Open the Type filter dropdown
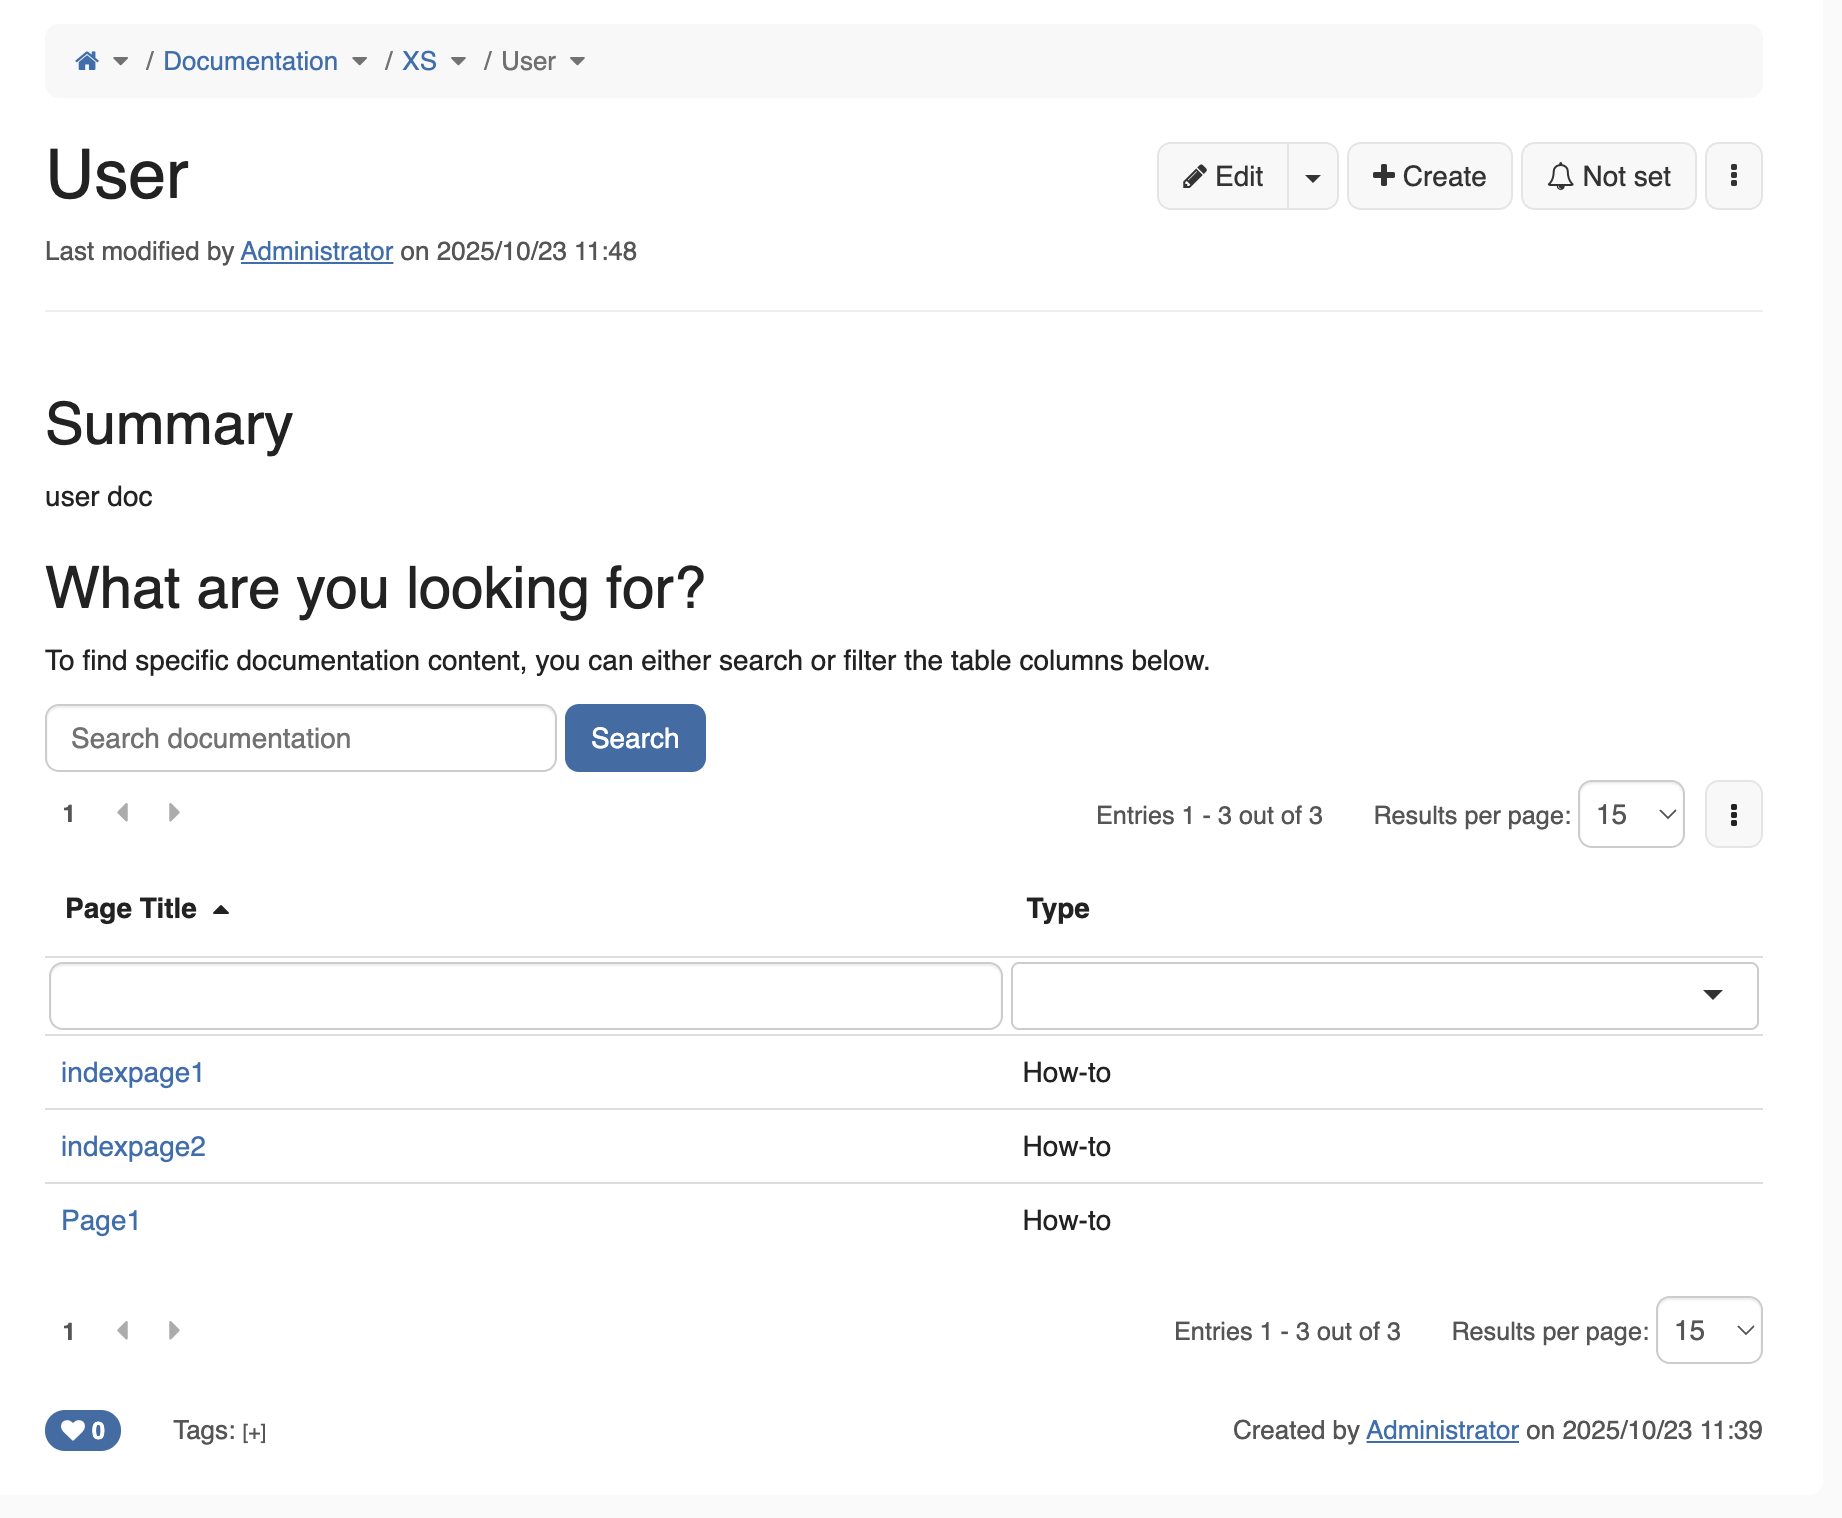The image size is (1842, 1518). pyautogui.click(x=1384, y=995)
